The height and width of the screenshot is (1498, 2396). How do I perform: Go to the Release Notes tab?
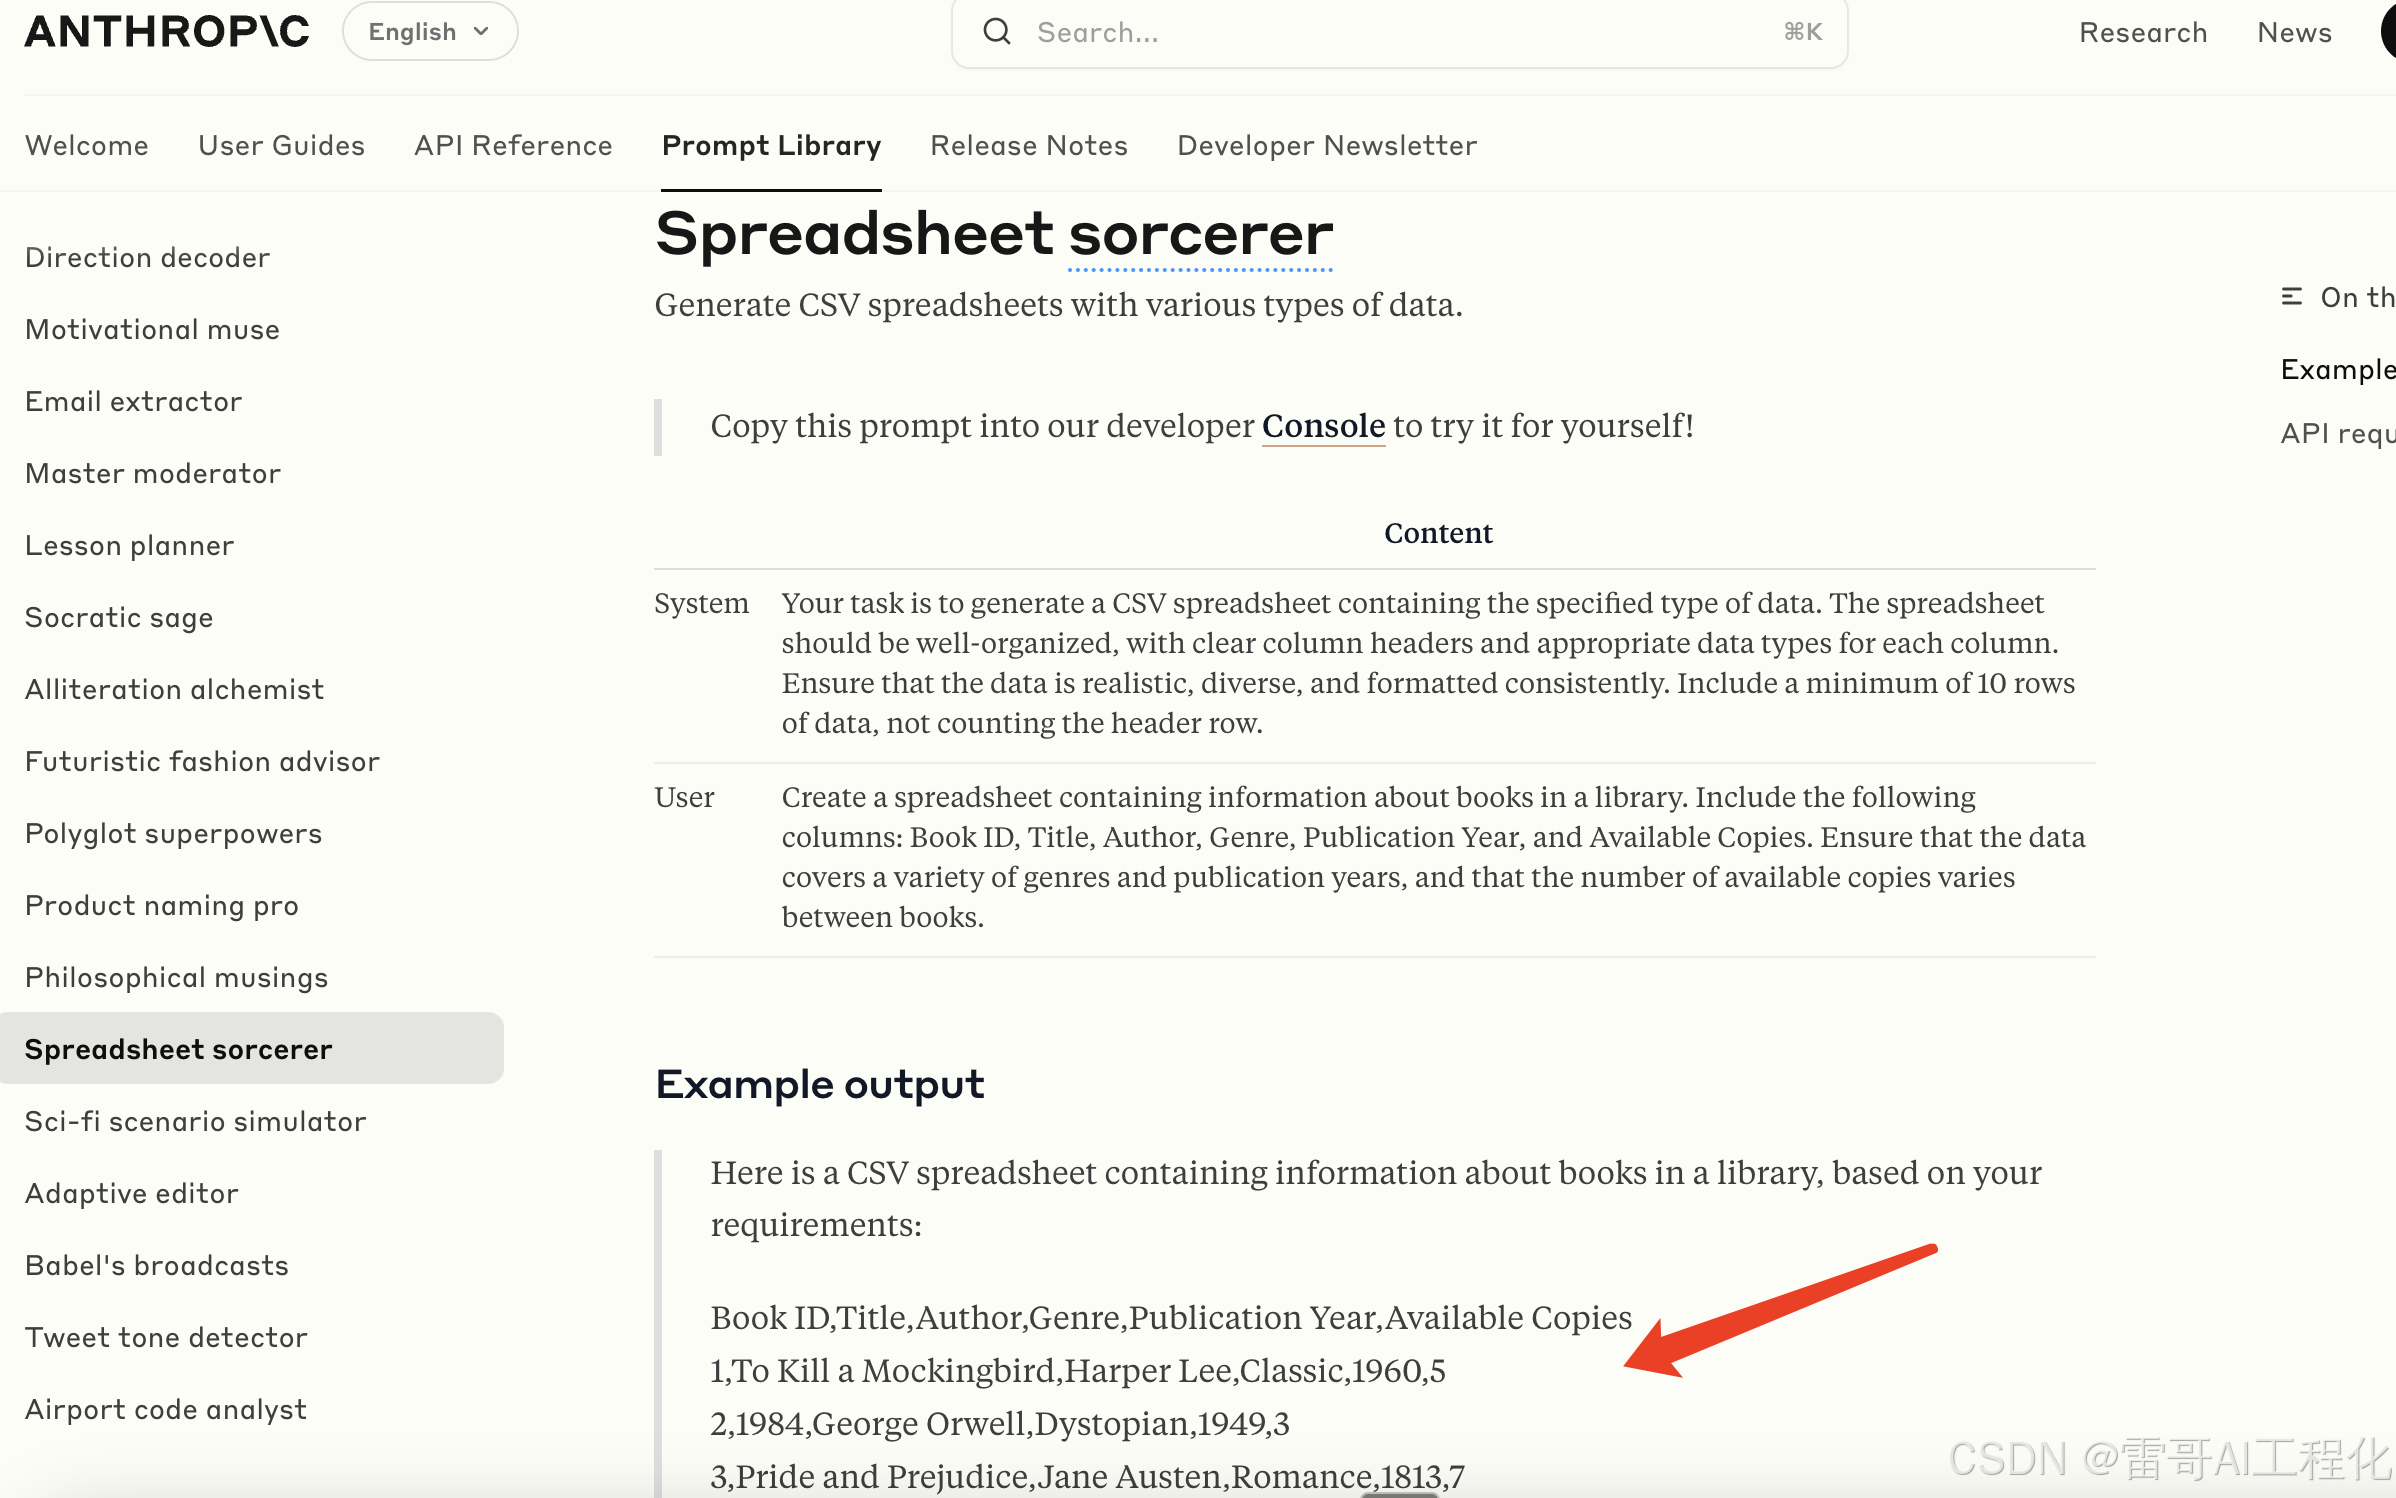click(1028, 146)
